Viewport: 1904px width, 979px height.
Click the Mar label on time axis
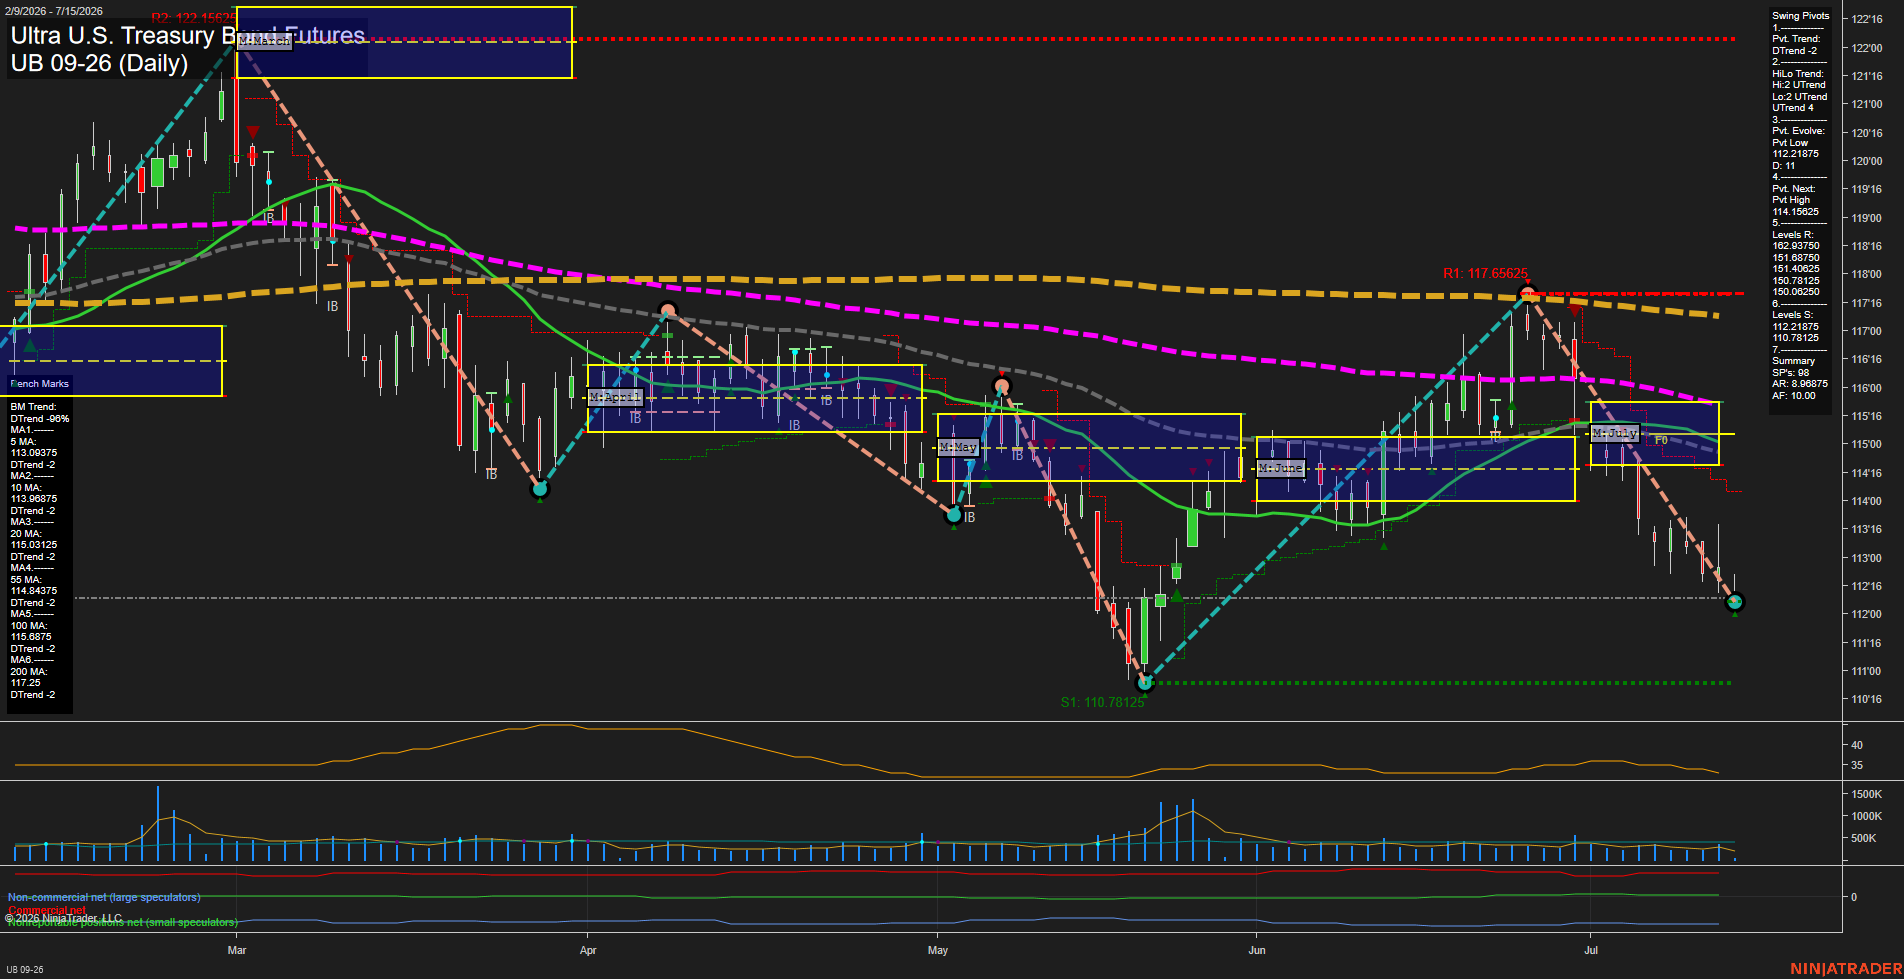[237, 950]
